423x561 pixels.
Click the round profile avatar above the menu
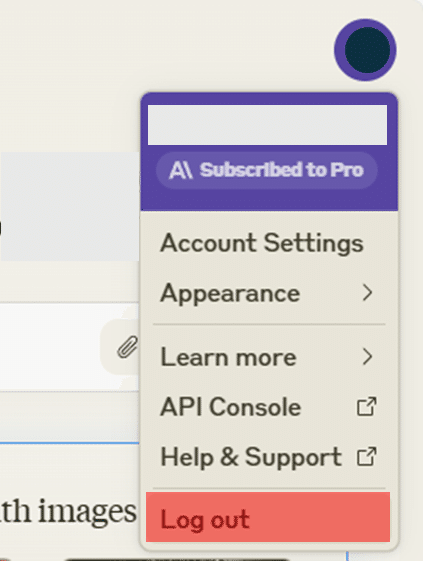coord(365,50)
